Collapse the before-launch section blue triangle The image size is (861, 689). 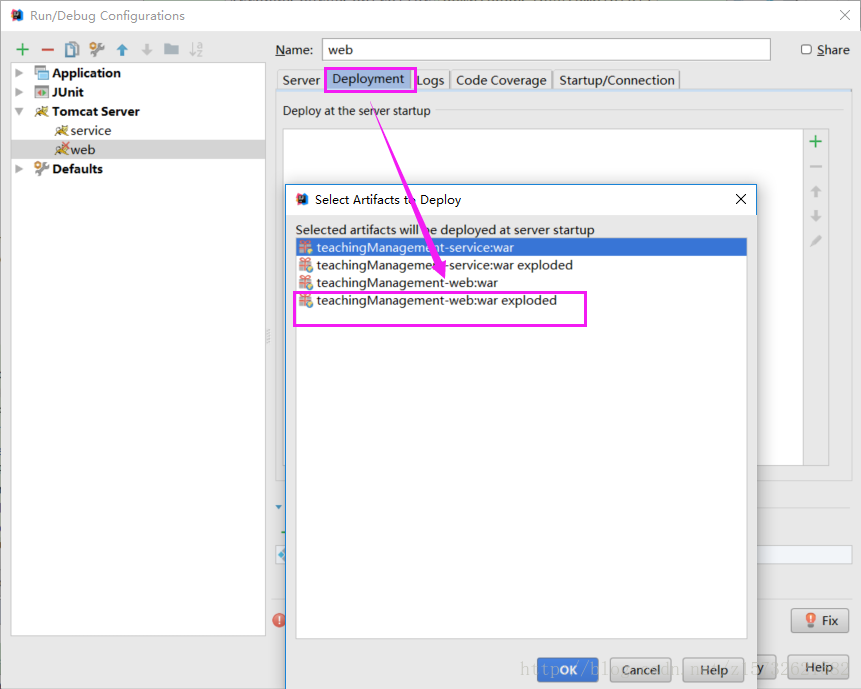[279, 507]
